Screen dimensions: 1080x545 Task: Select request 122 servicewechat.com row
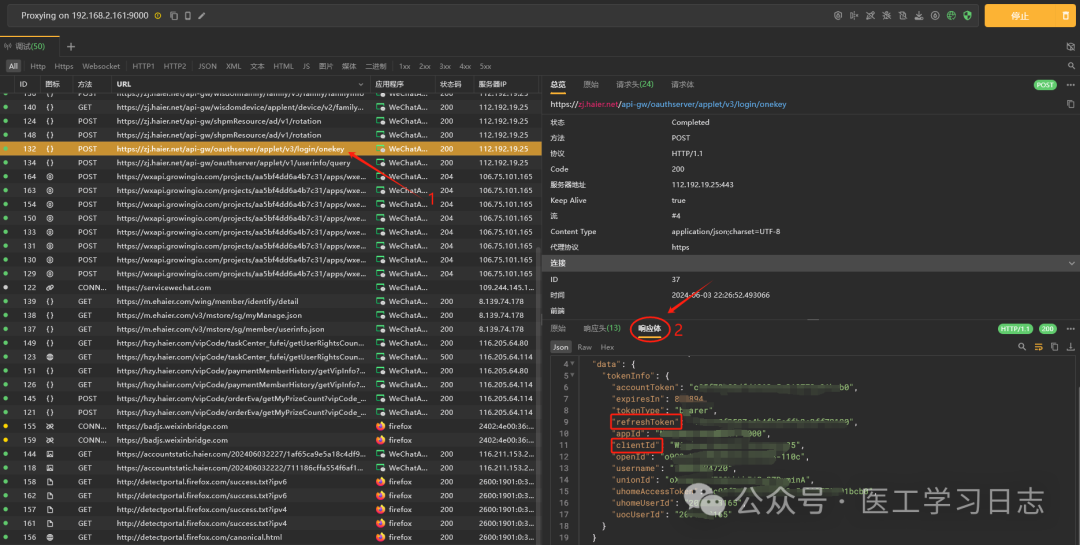[270, 287]
